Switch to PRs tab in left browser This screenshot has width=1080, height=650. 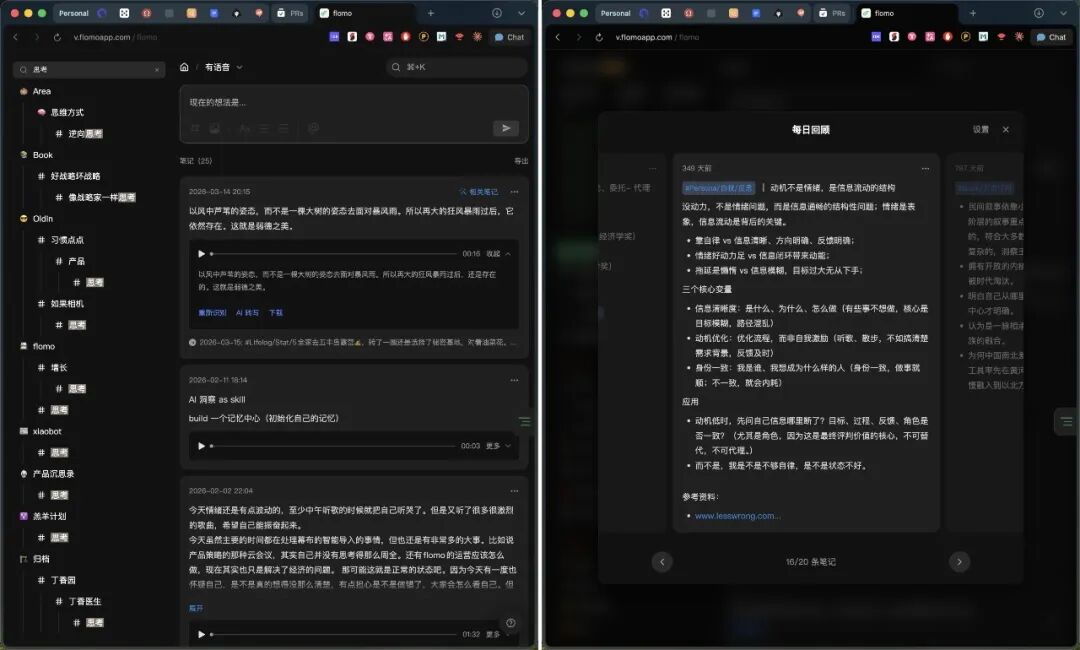[290, 13]
